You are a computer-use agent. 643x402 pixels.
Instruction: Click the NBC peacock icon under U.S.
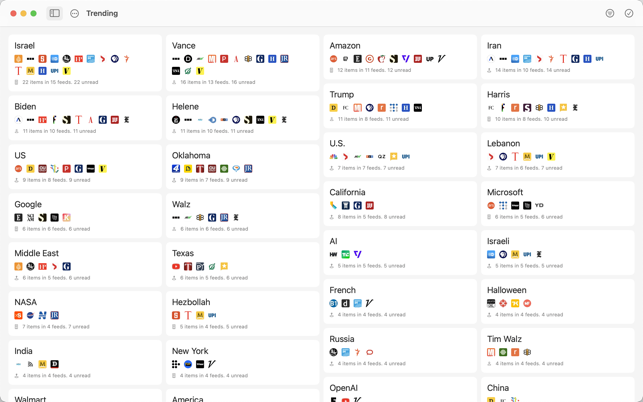point(334,157)
